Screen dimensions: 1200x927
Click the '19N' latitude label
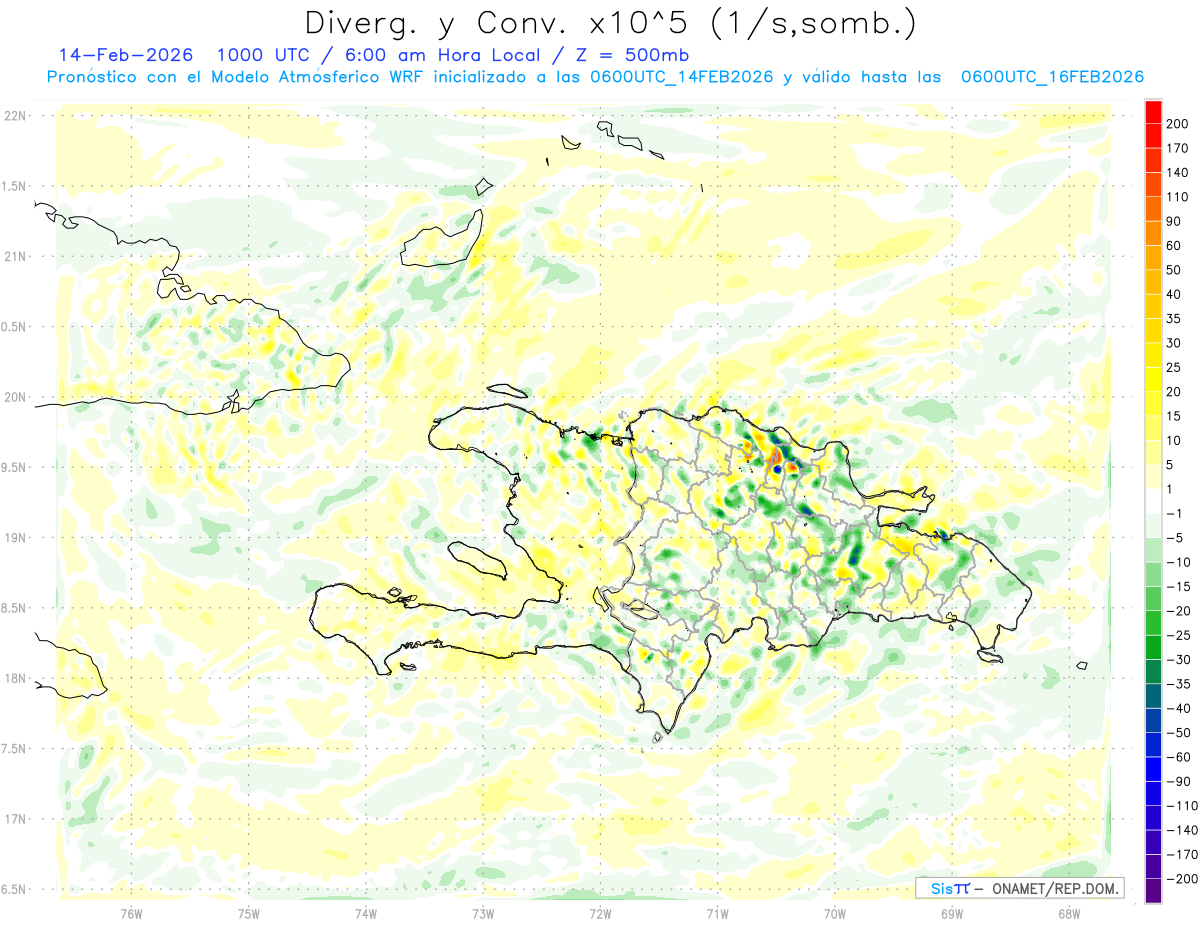(x=14, y=538)
